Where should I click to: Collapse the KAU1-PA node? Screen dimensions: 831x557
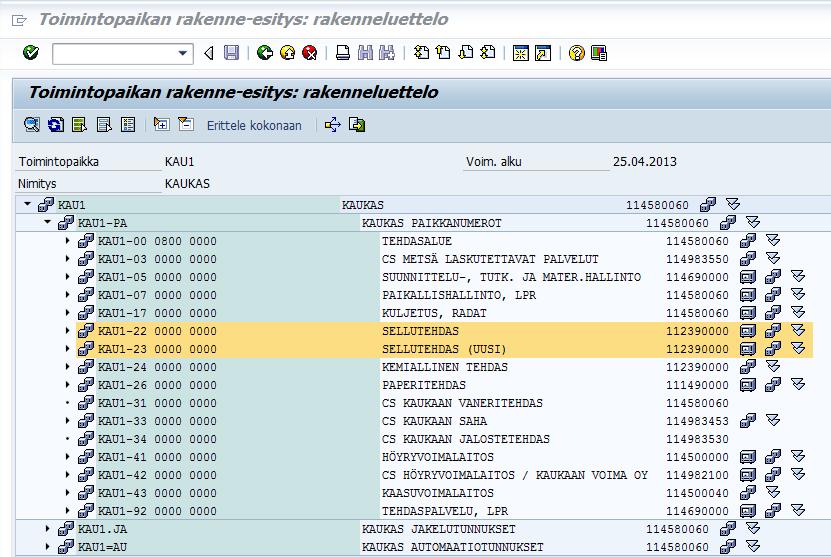(x=47, y=222)
